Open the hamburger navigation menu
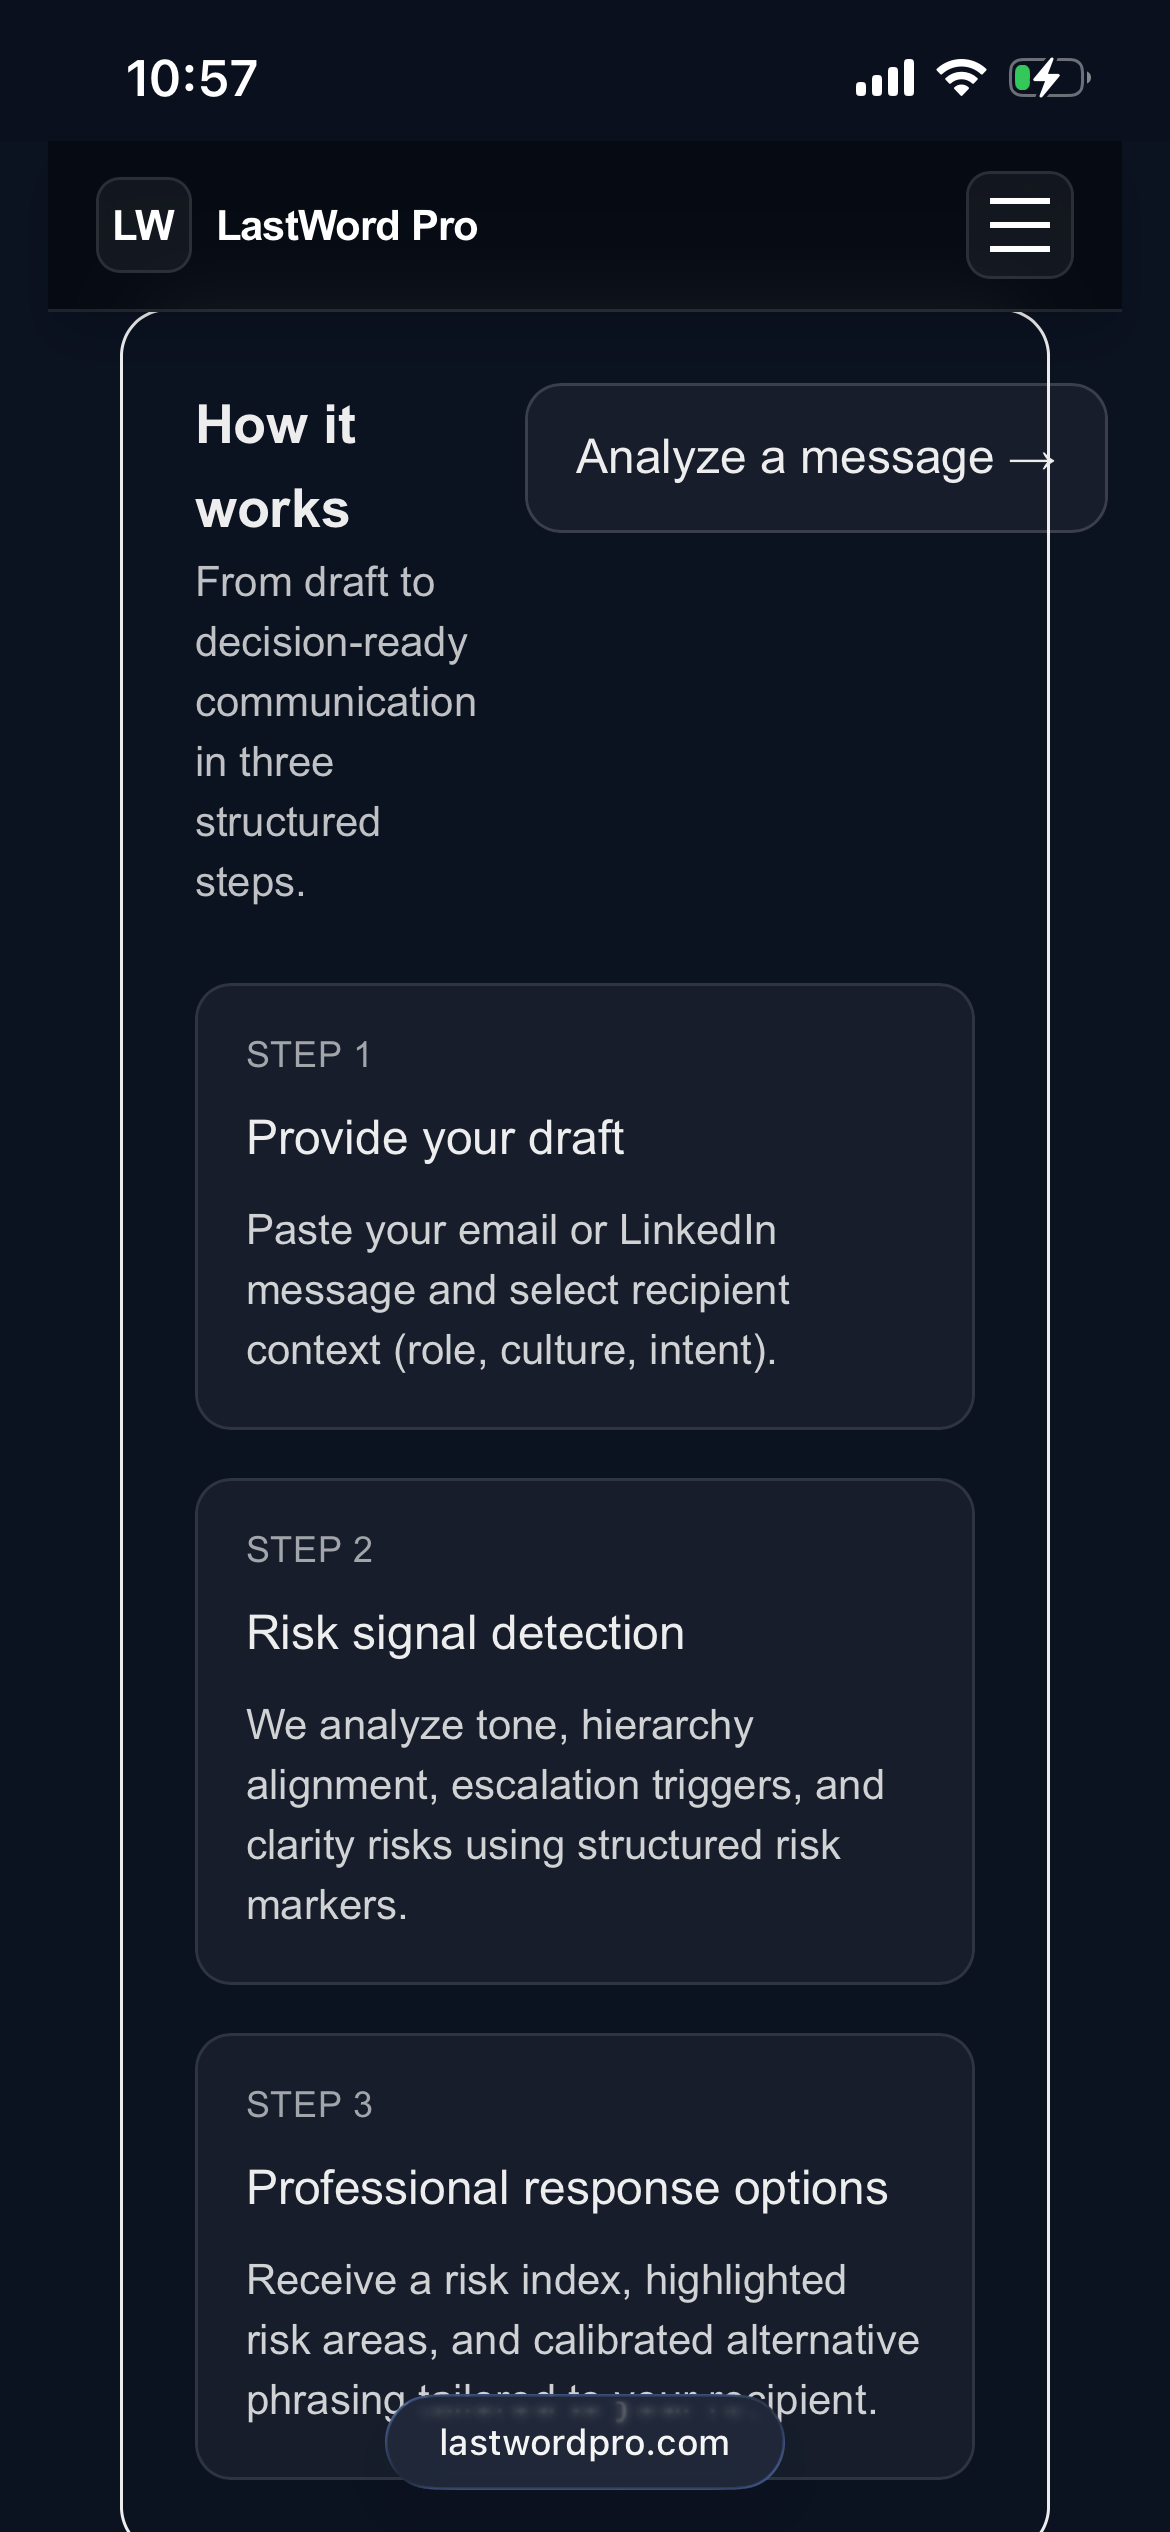 coord(1019,225)
